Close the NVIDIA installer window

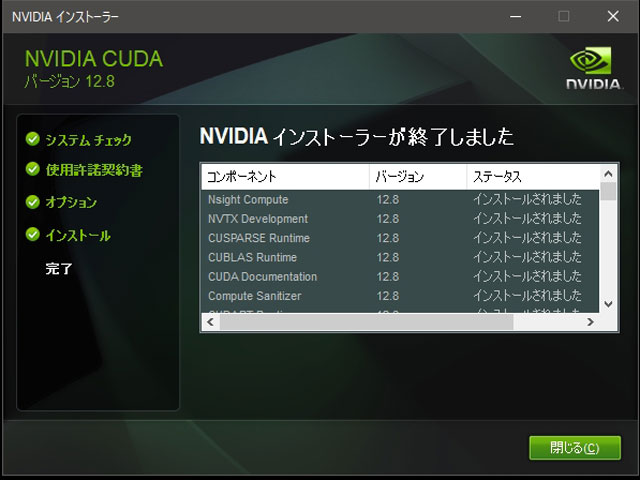pyautogui.click(x=613, y=16)
